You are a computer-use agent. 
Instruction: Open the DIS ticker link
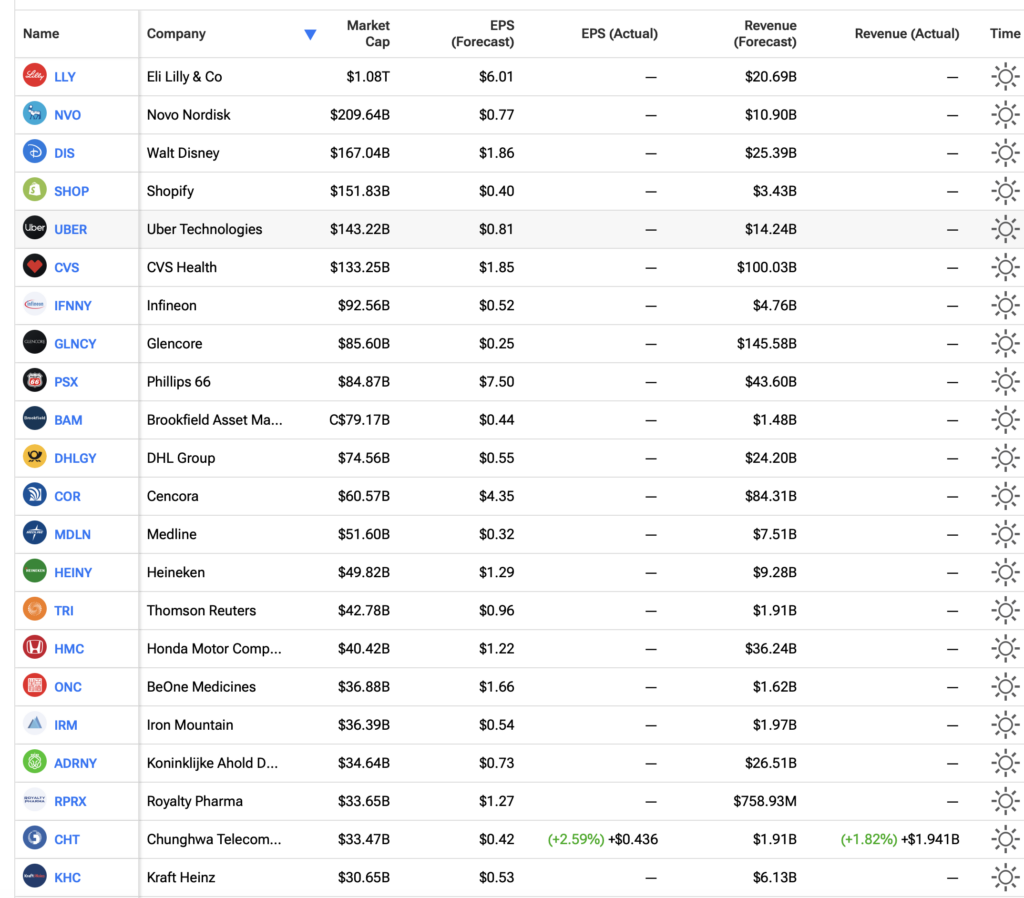point(64,153)
